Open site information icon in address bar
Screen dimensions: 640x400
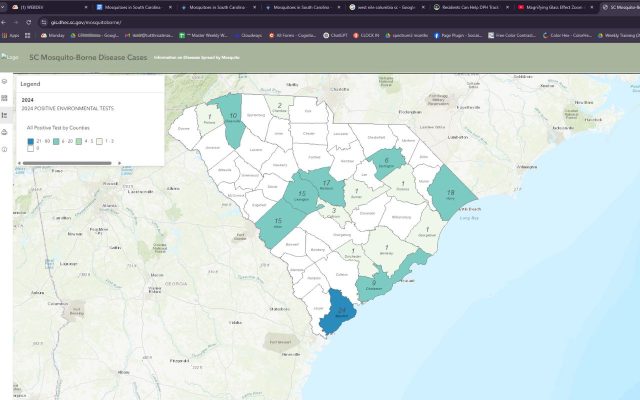tap(44, 22)
